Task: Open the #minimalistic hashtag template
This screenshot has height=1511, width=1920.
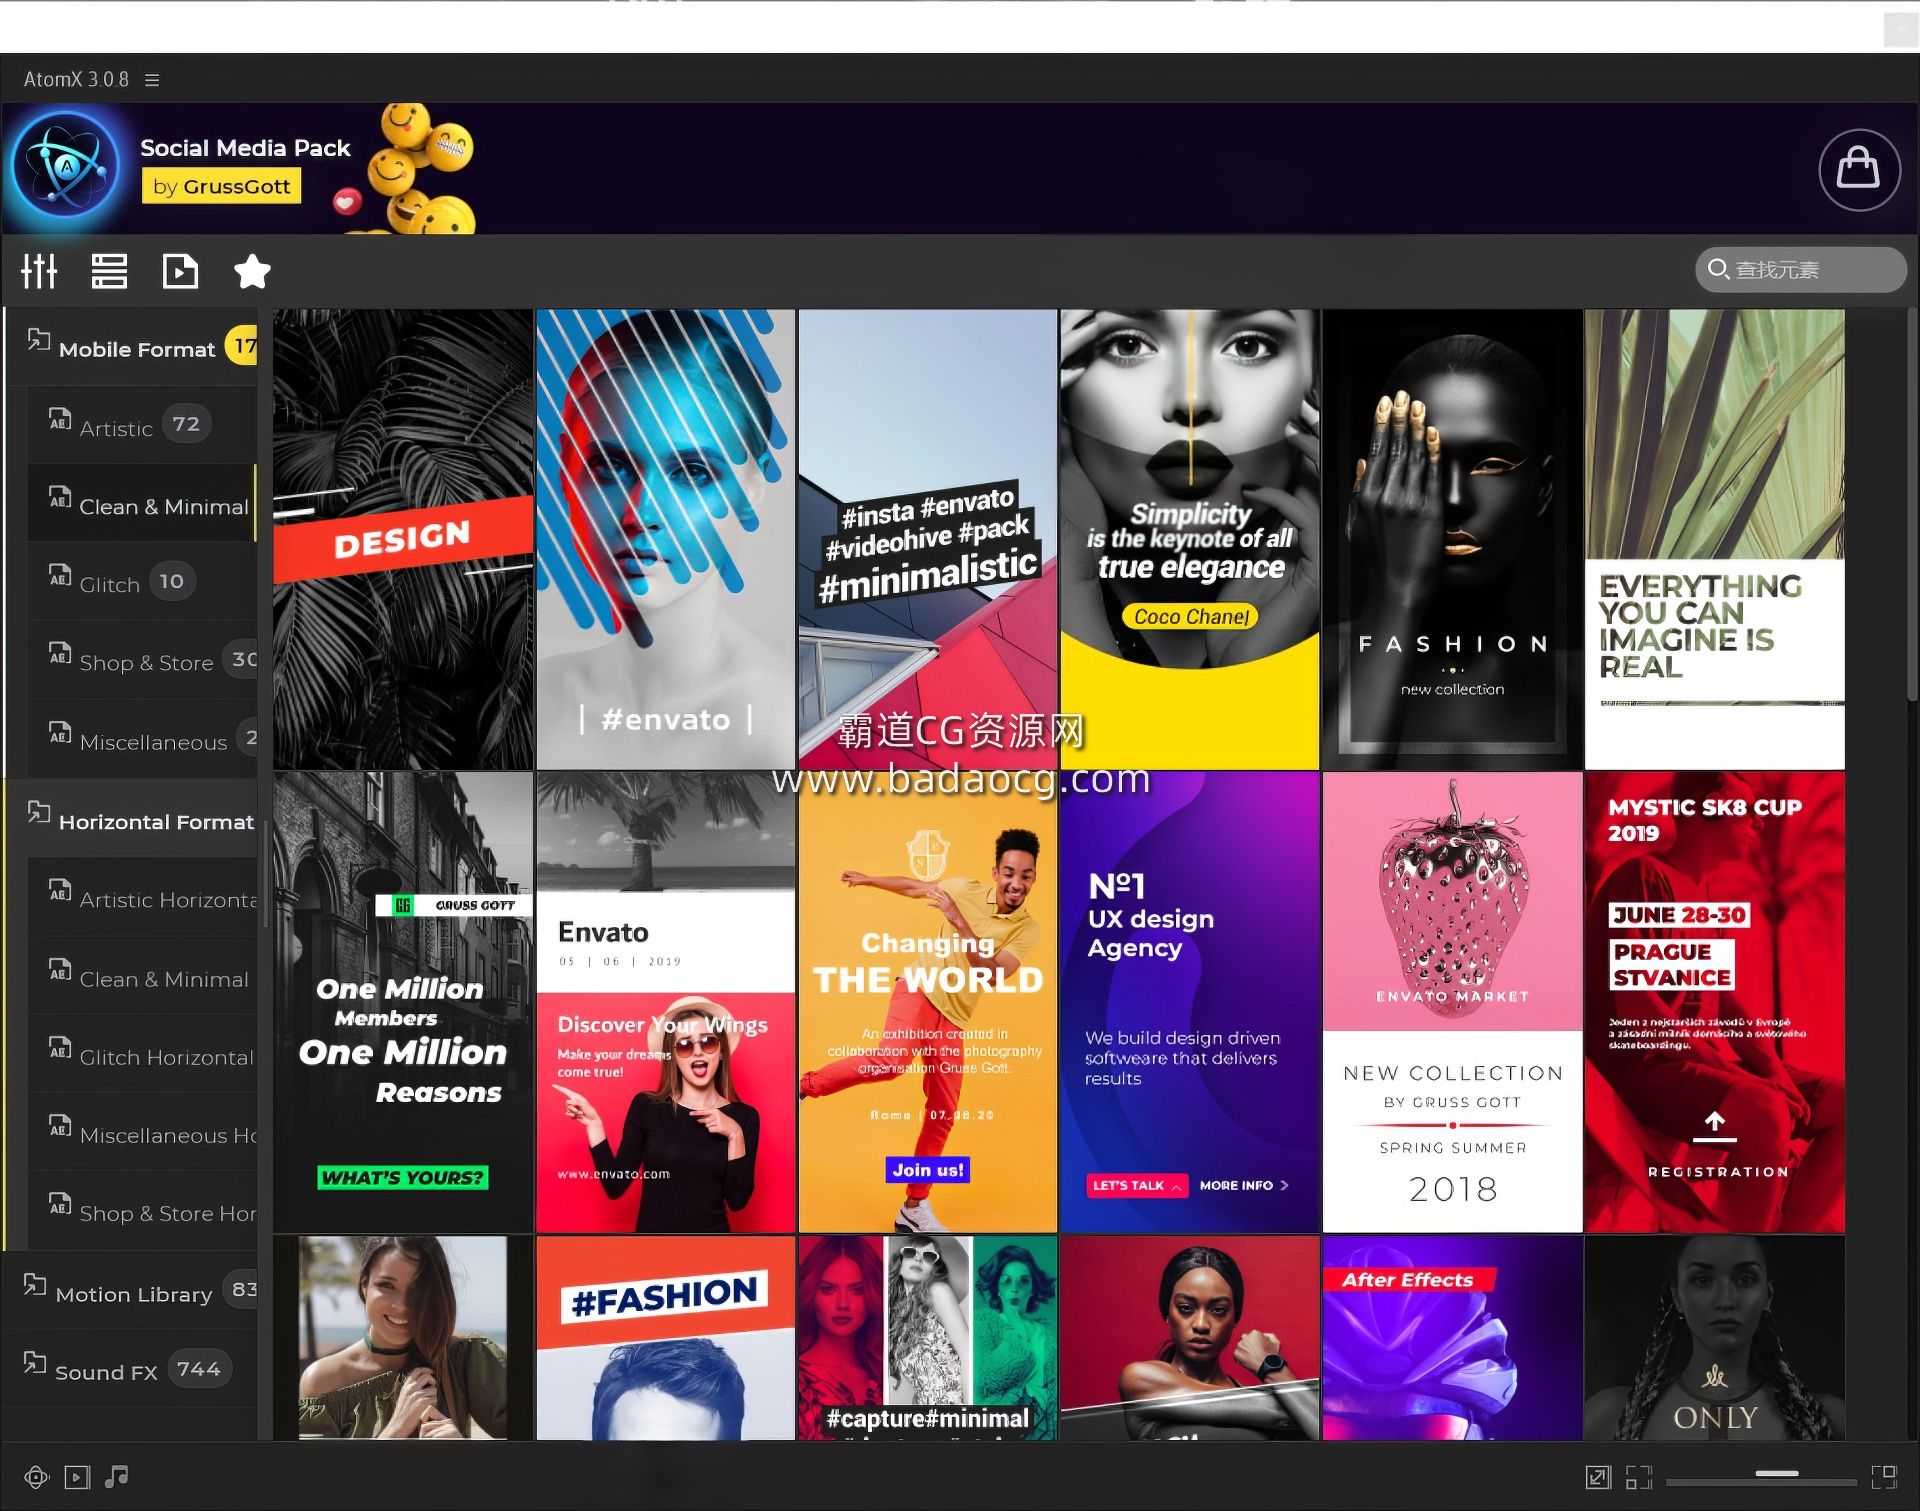Action: click(x=927, y=539)
